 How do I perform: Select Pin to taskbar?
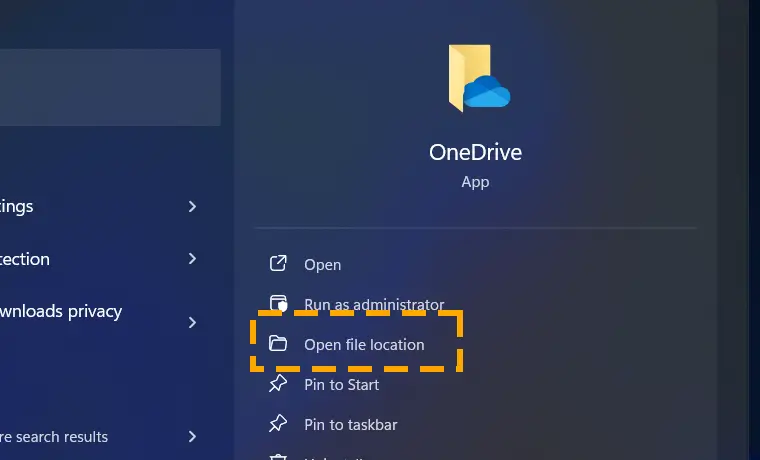pyautogui.click(x=350, y=425)
